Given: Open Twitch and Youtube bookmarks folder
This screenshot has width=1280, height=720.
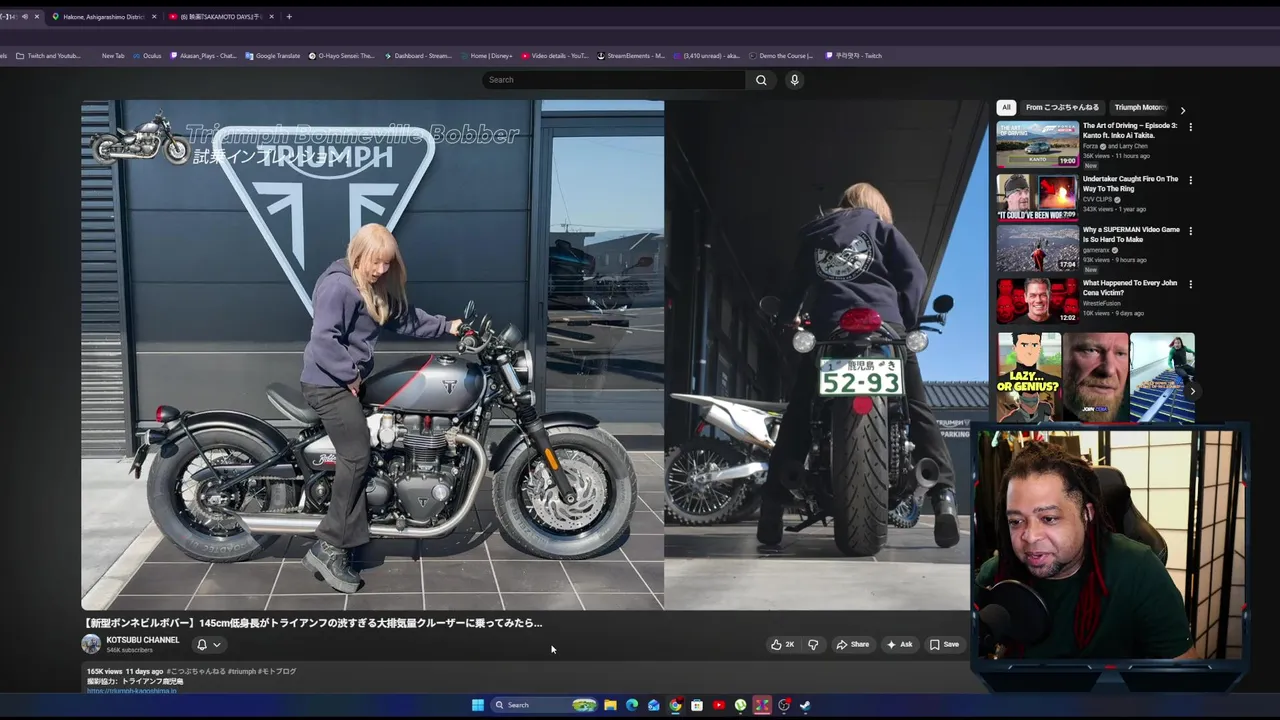Looking at the screenshot, I should 48,56.
